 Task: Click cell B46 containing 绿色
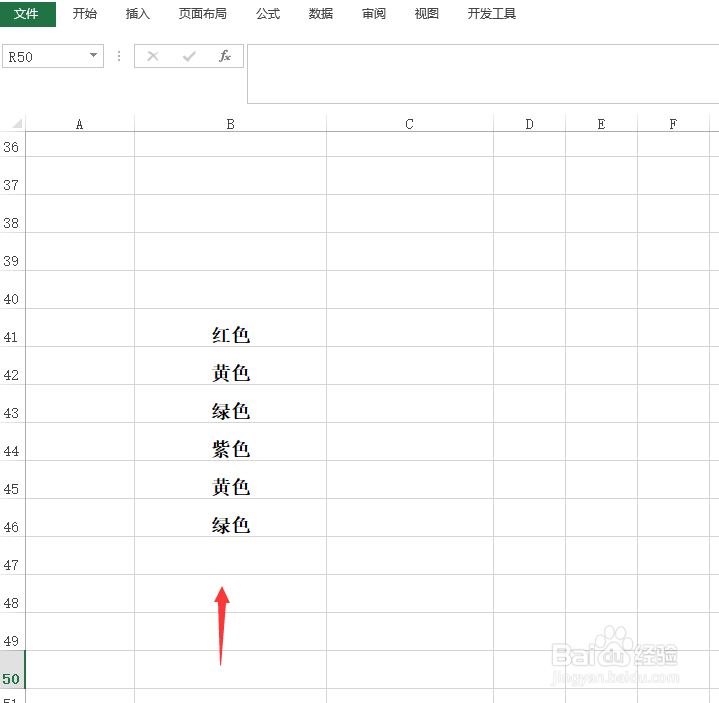coord(231,518)
